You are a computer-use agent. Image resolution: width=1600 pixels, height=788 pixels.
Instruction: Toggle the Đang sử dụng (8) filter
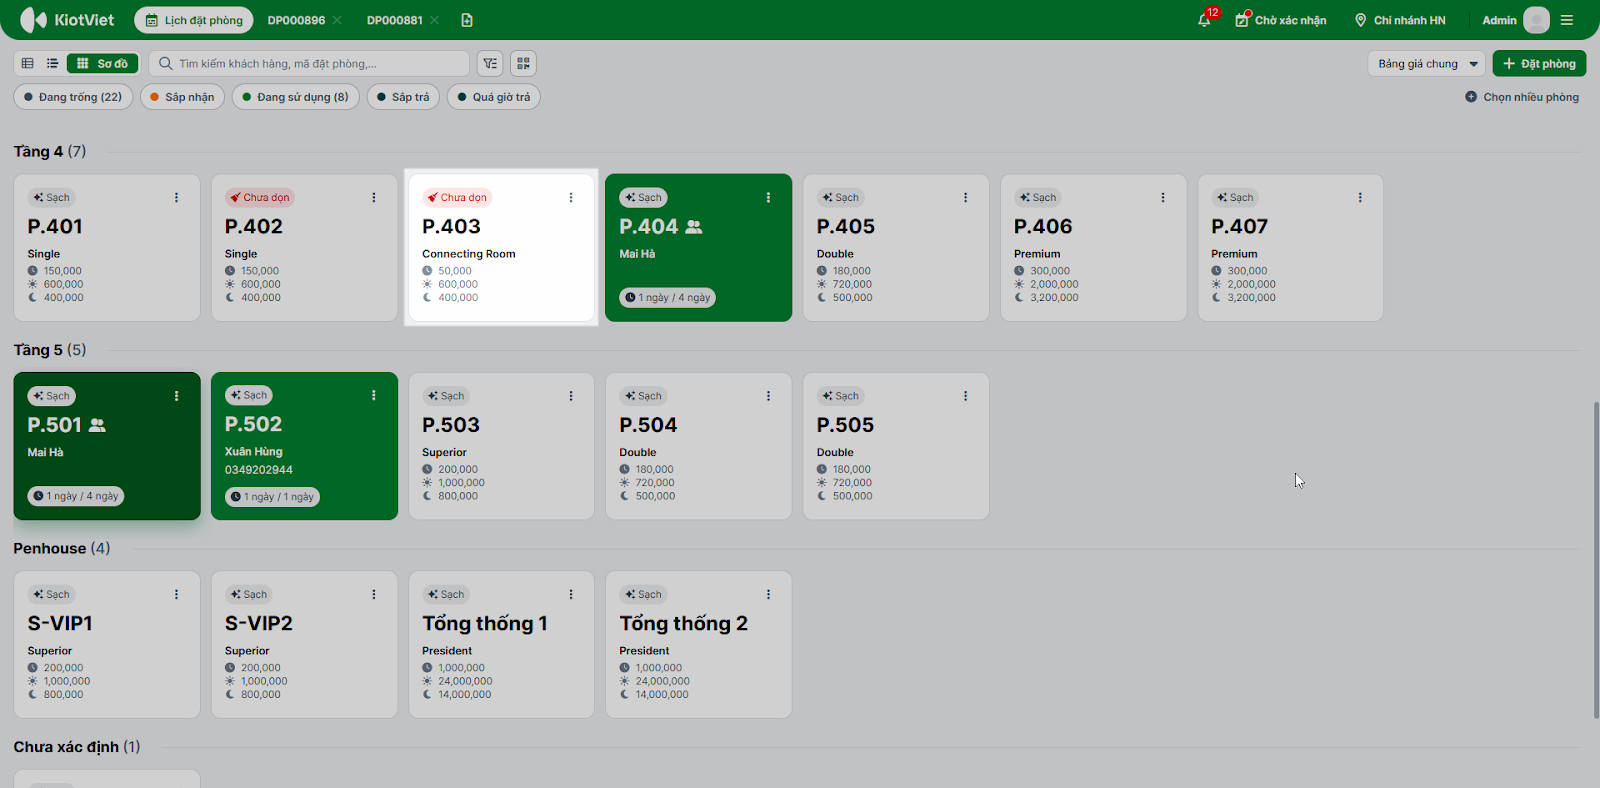(296, 97)
